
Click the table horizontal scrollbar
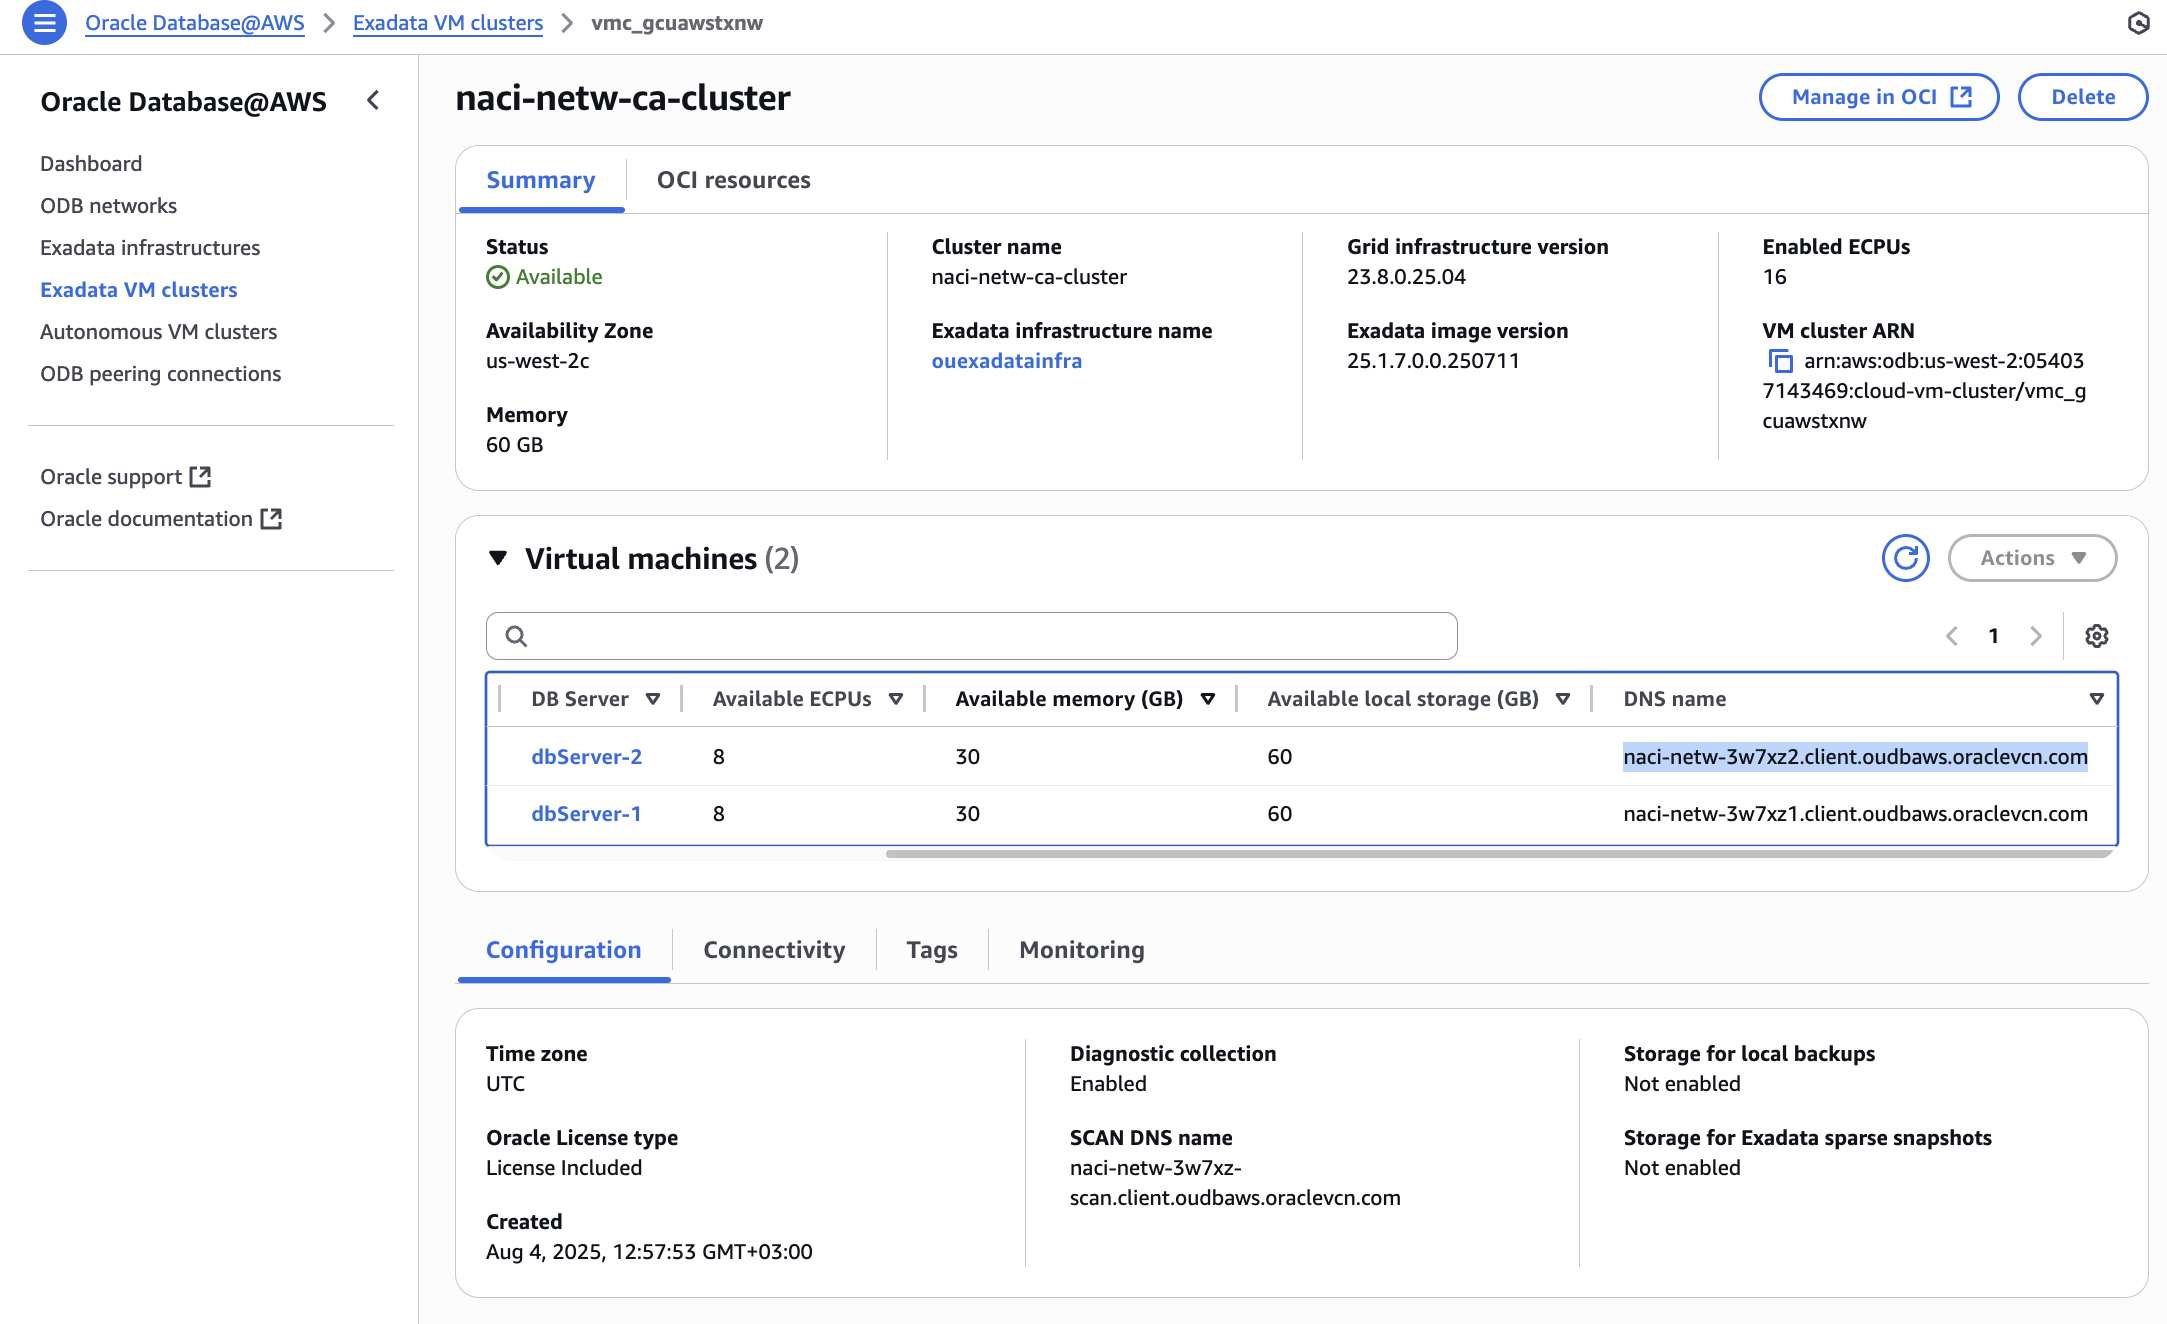point(1497,854)
